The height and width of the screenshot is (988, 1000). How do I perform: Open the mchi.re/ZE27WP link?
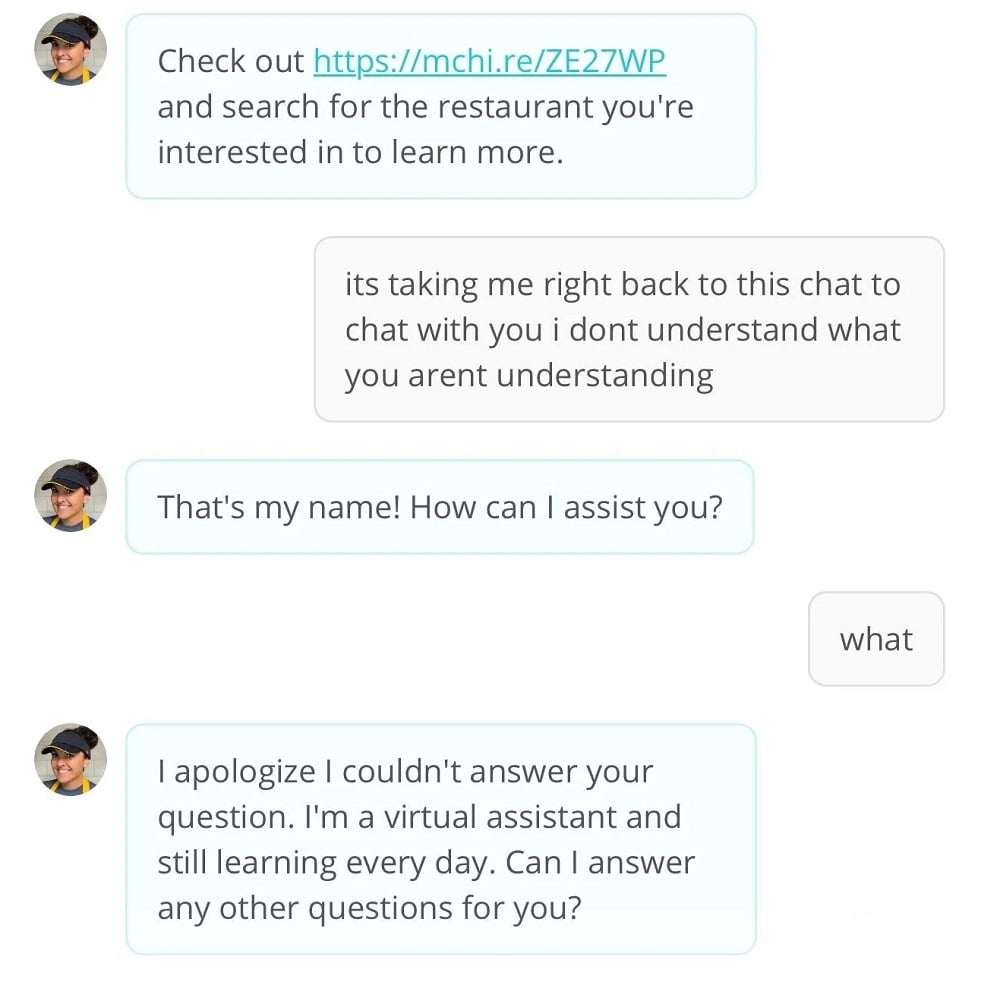point(489,61)
